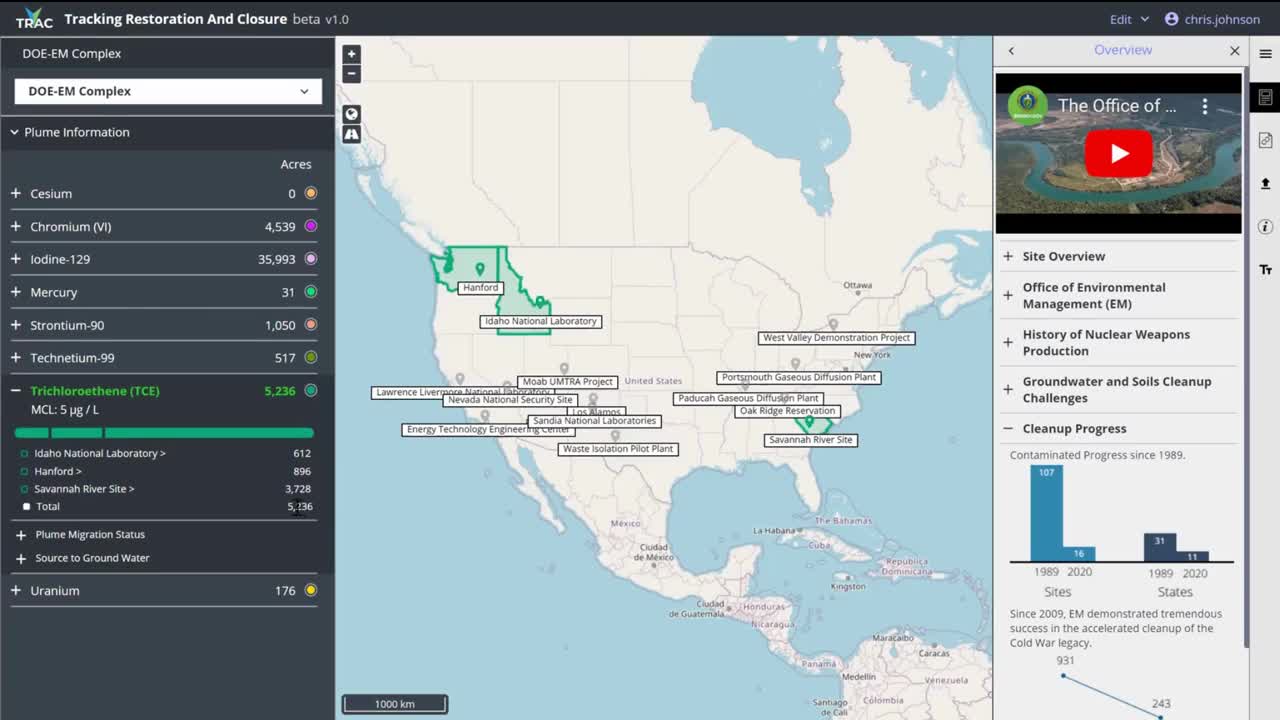Expand the Uranium row
The width and height of the screenshot is (1280, 720).
tap(16, 590)
